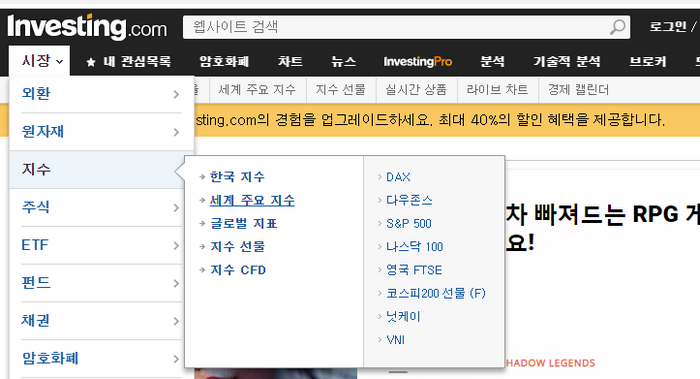Open the 브로커 navigation item

pos(647,61)
